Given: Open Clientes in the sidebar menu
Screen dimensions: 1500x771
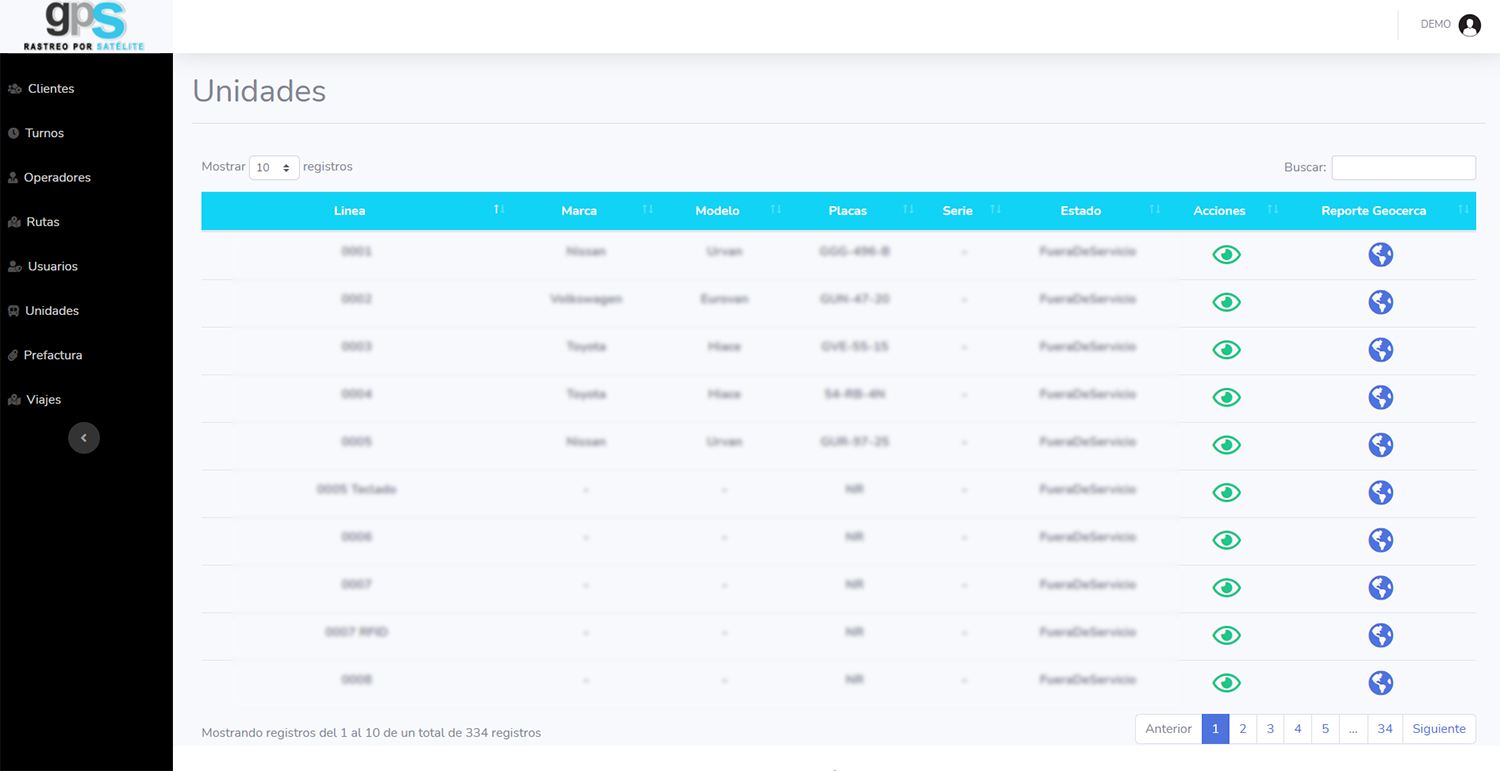Looking at the screenshot, I should (x=51, y=89).
